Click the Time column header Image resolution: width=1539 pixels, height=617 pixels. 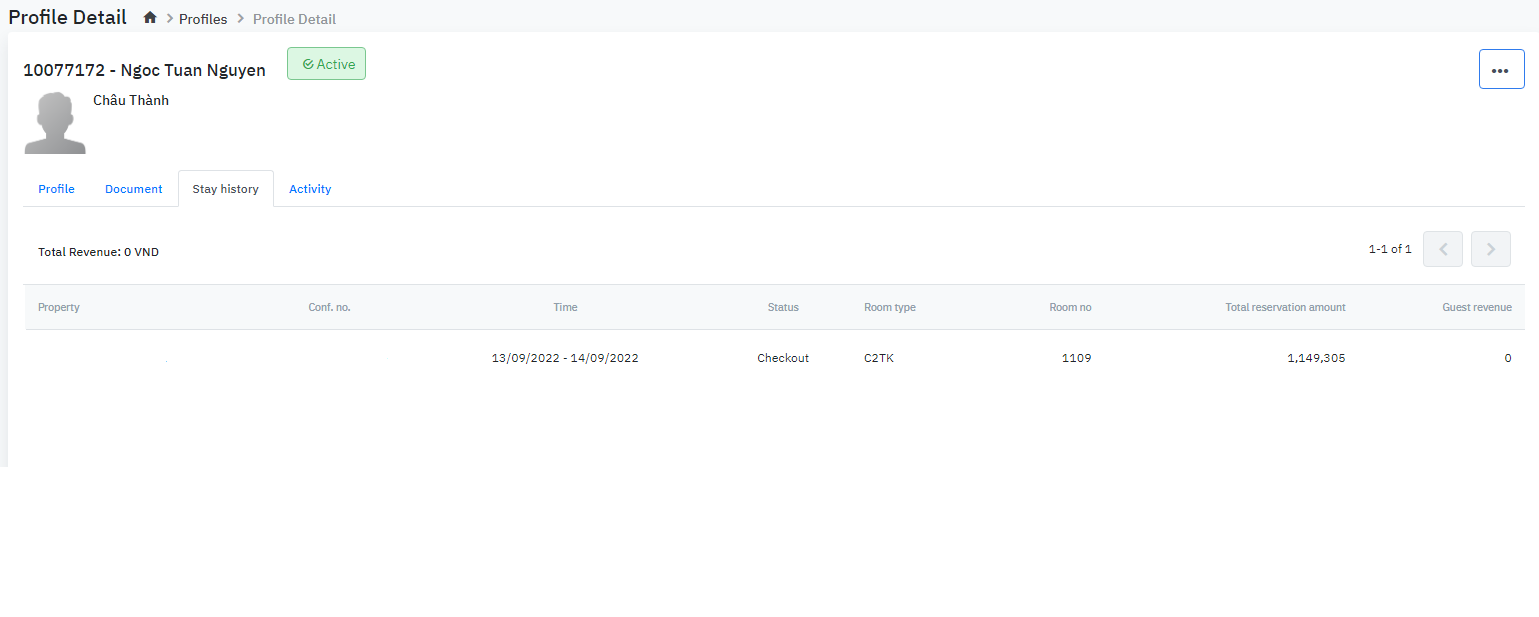coord(565,307)
